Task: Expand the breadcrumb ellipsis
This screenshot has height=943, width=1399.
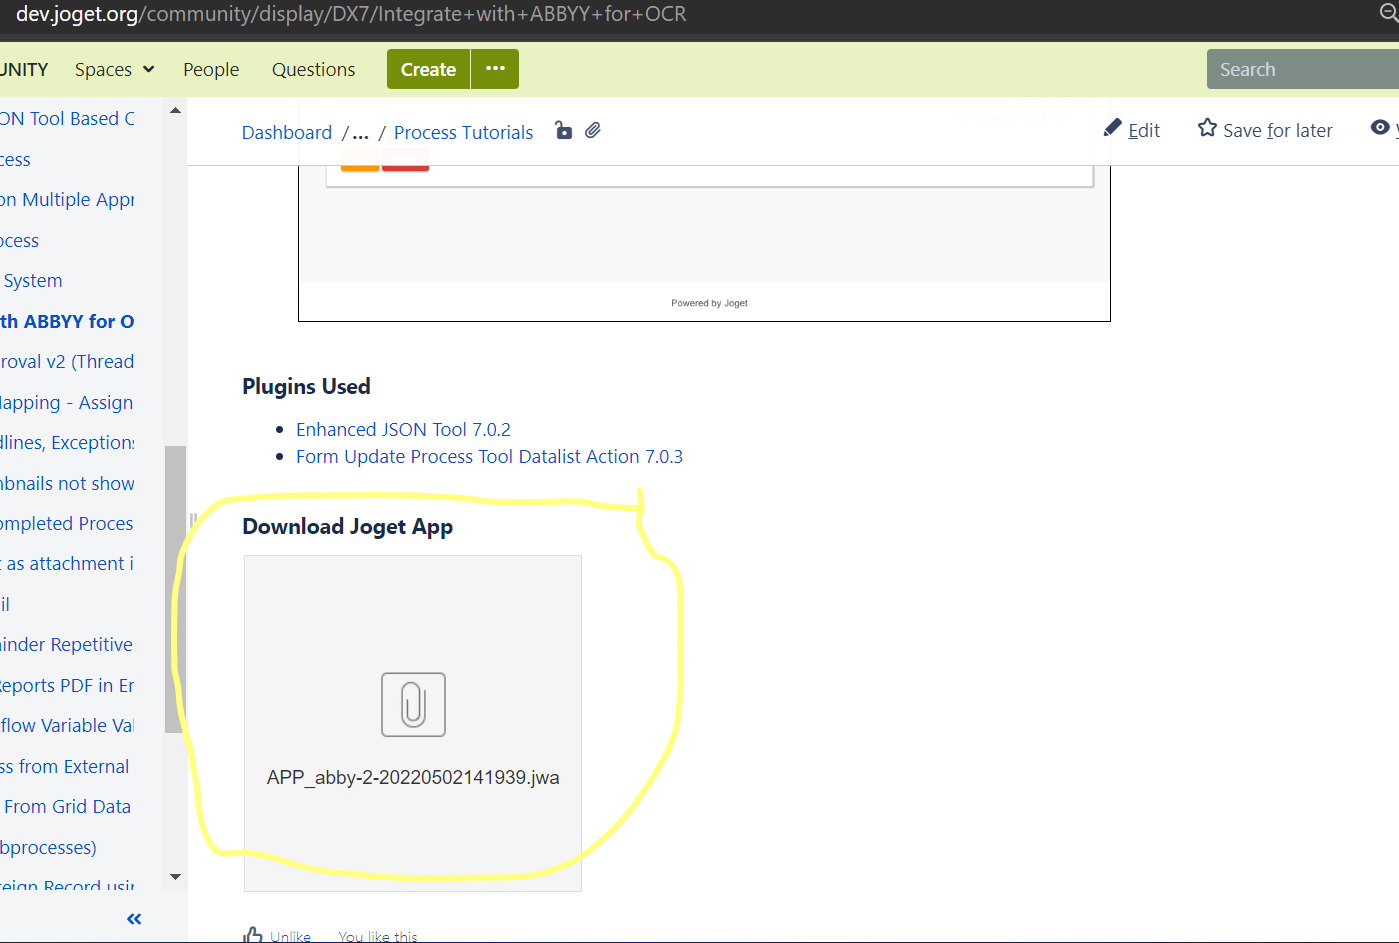Action: coord(360,133)
